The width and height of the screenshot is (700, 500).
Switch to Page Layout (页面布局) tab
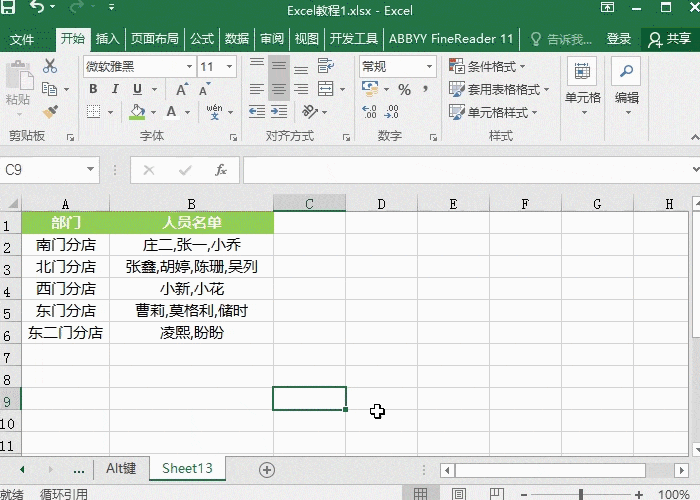[154, 39]
